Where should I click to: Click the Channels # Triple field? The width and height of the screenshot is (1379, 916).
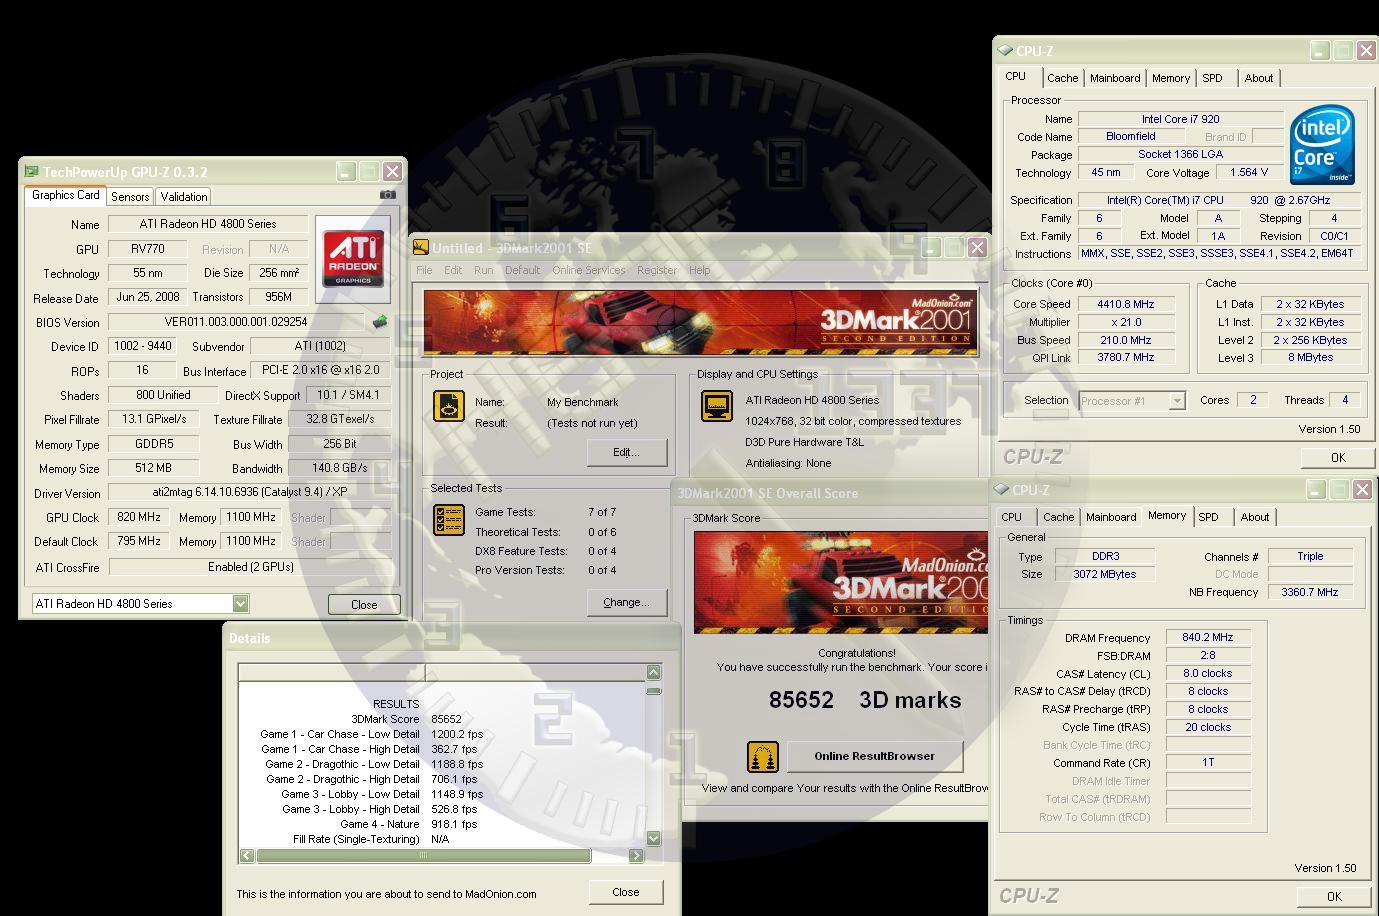[x=1309, y=556]
